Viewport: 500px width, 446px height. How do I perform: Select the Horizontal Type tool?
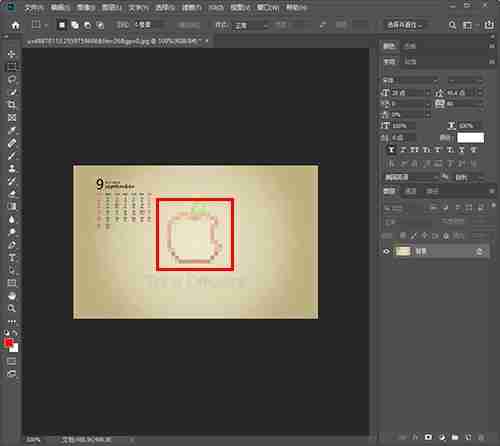coord(12,257)
